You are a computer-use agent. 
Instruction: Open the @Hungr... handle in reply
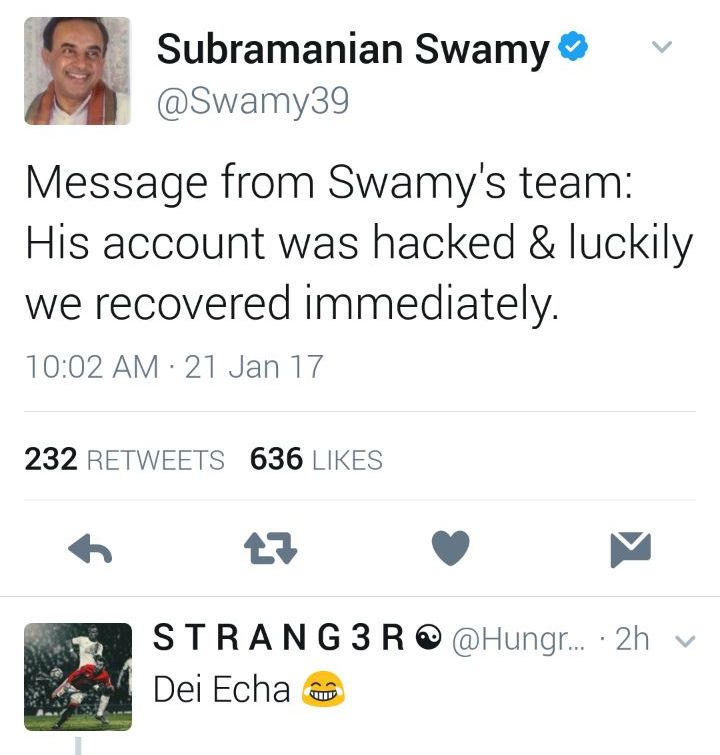(518, 640)
